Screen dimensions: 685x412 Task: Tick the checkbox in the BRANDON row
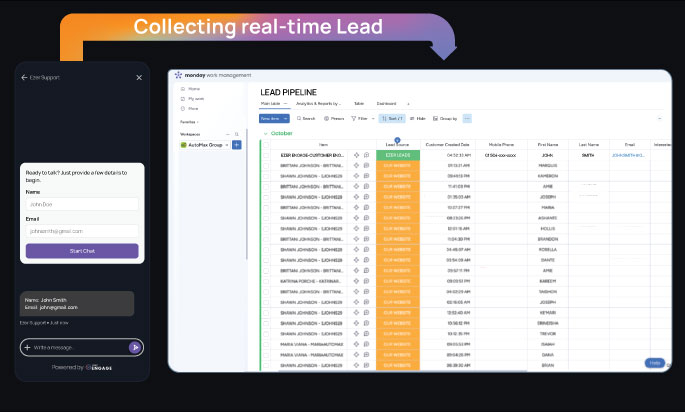click(x=266, y=239)
